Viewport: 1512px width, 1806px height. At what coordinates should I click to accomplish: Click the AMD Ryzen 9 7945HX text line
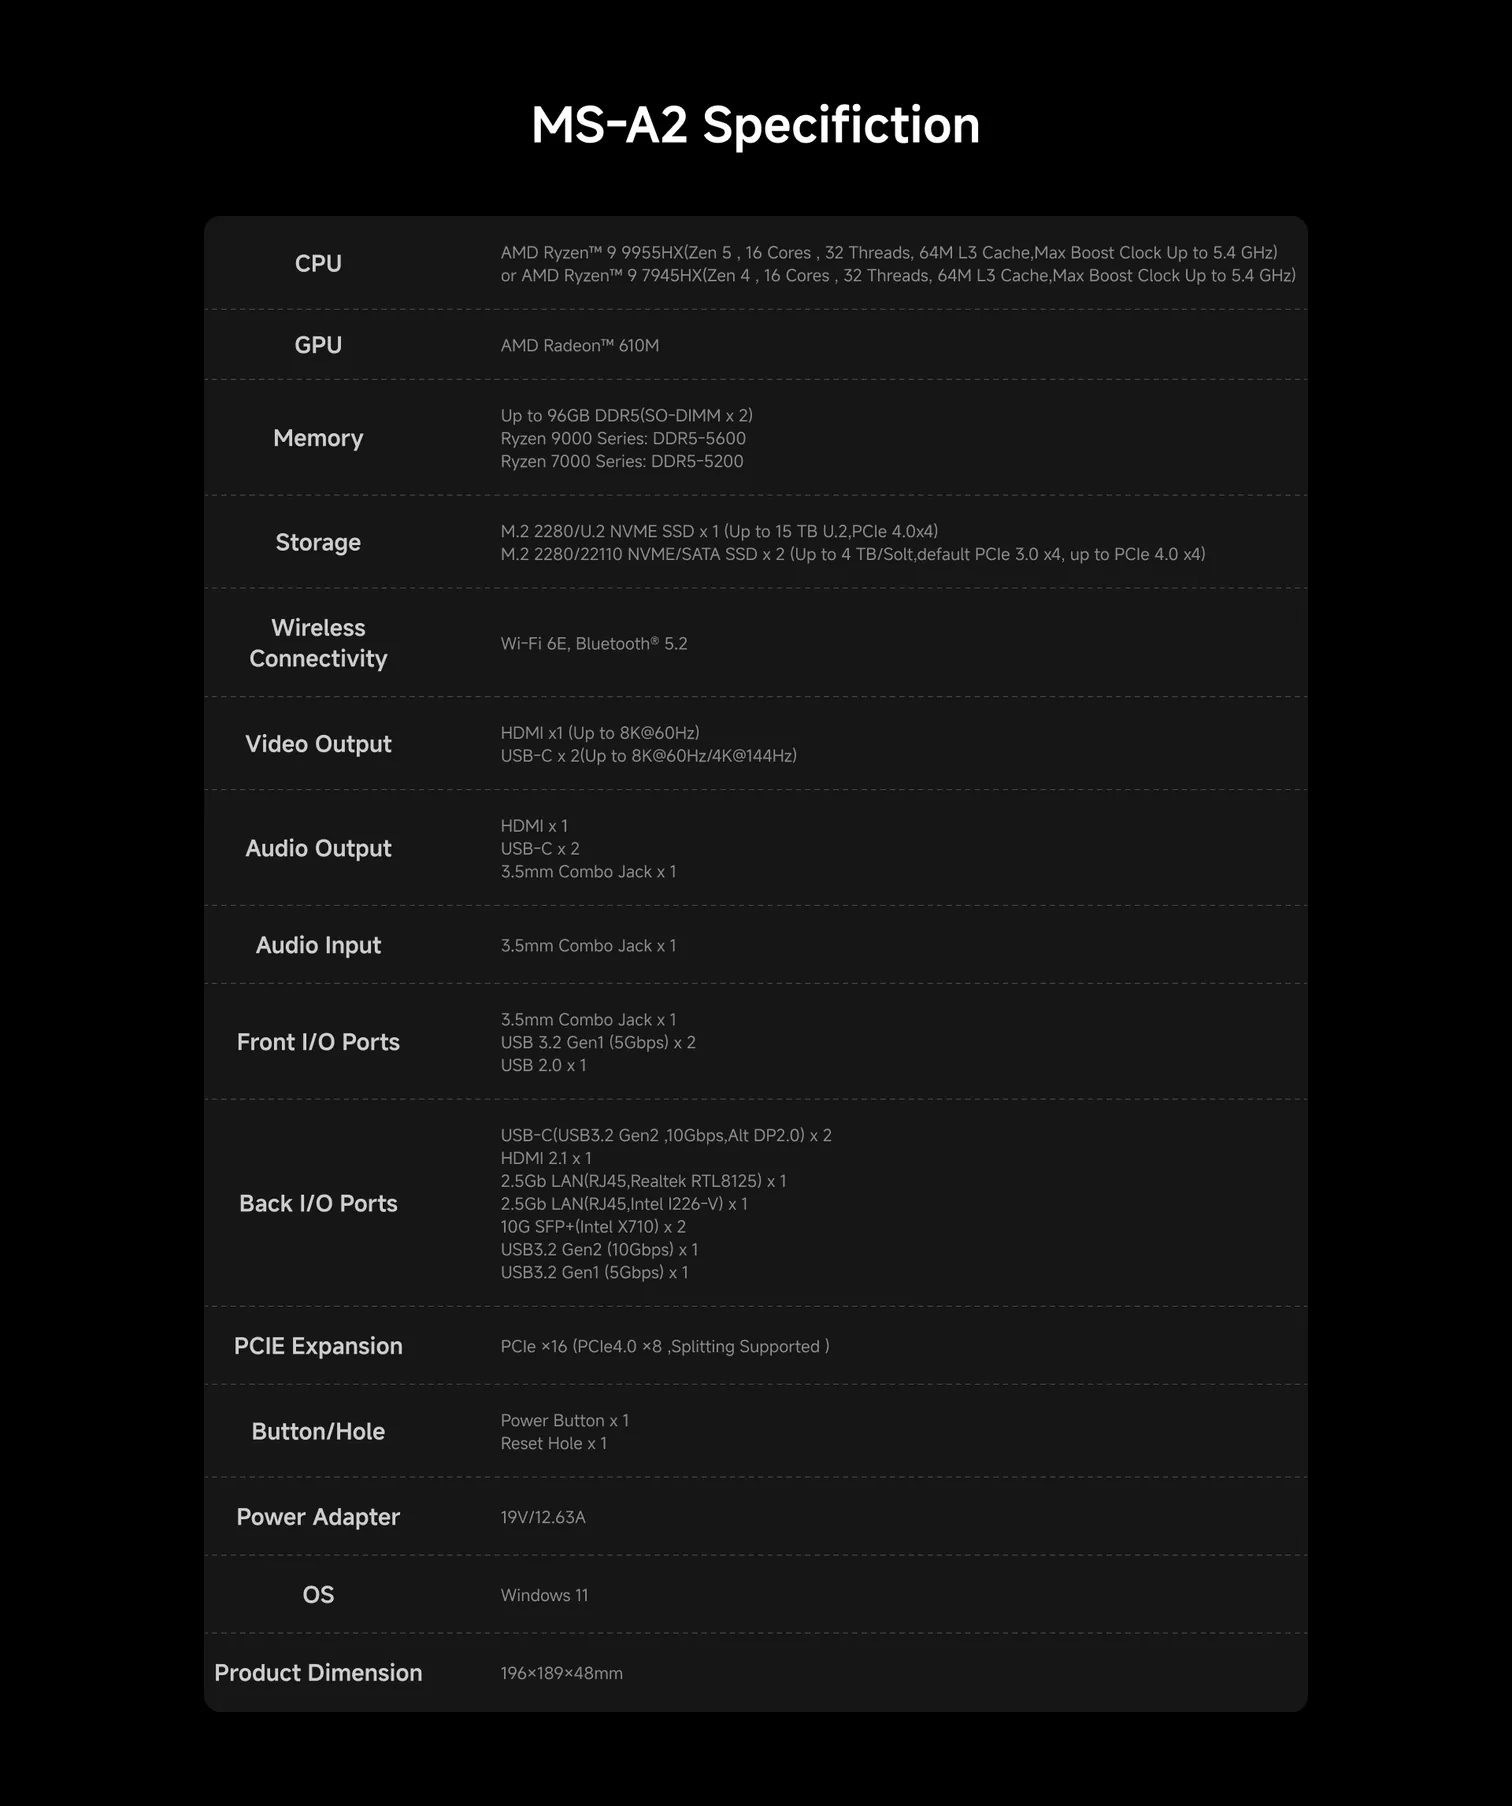898,276
